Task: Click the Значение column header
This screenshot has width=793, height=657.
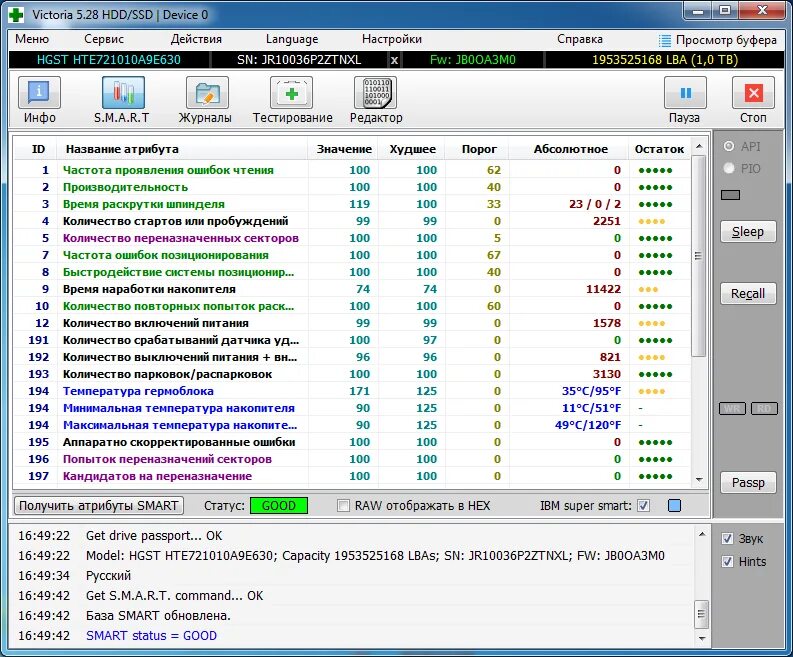Action: click(344, 149)
